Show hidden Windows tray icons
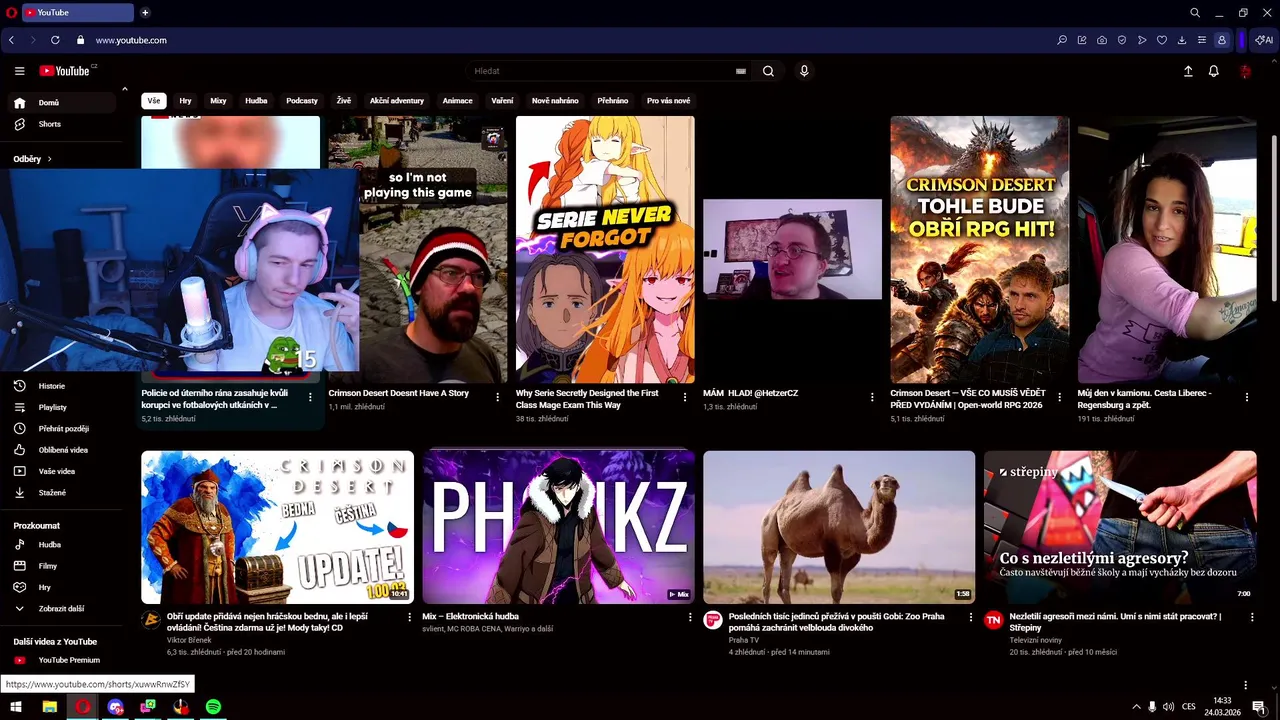 pyautogui.click(x=1136, y=707)
